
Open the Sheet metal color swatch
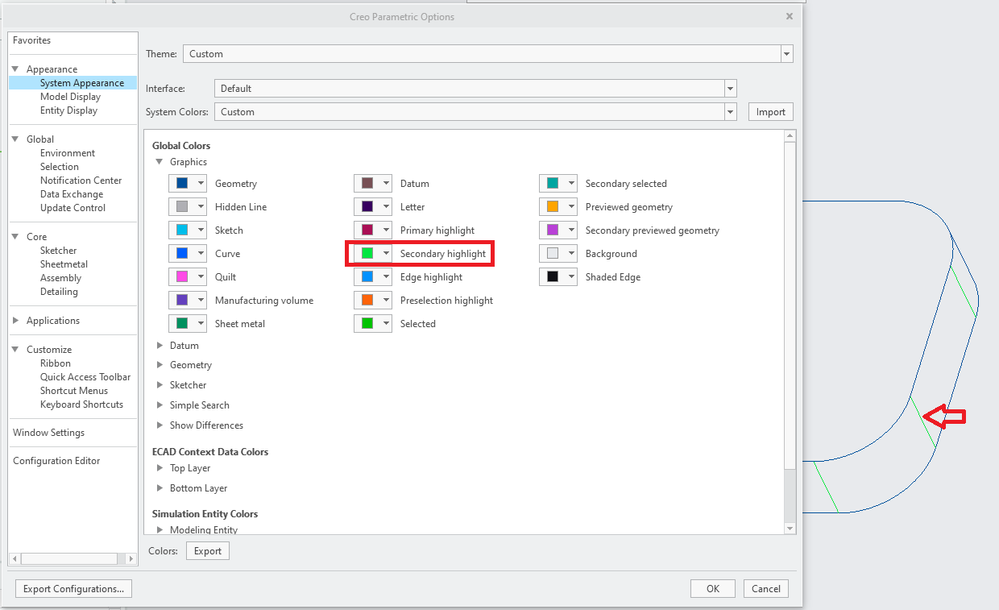[187, 324]
